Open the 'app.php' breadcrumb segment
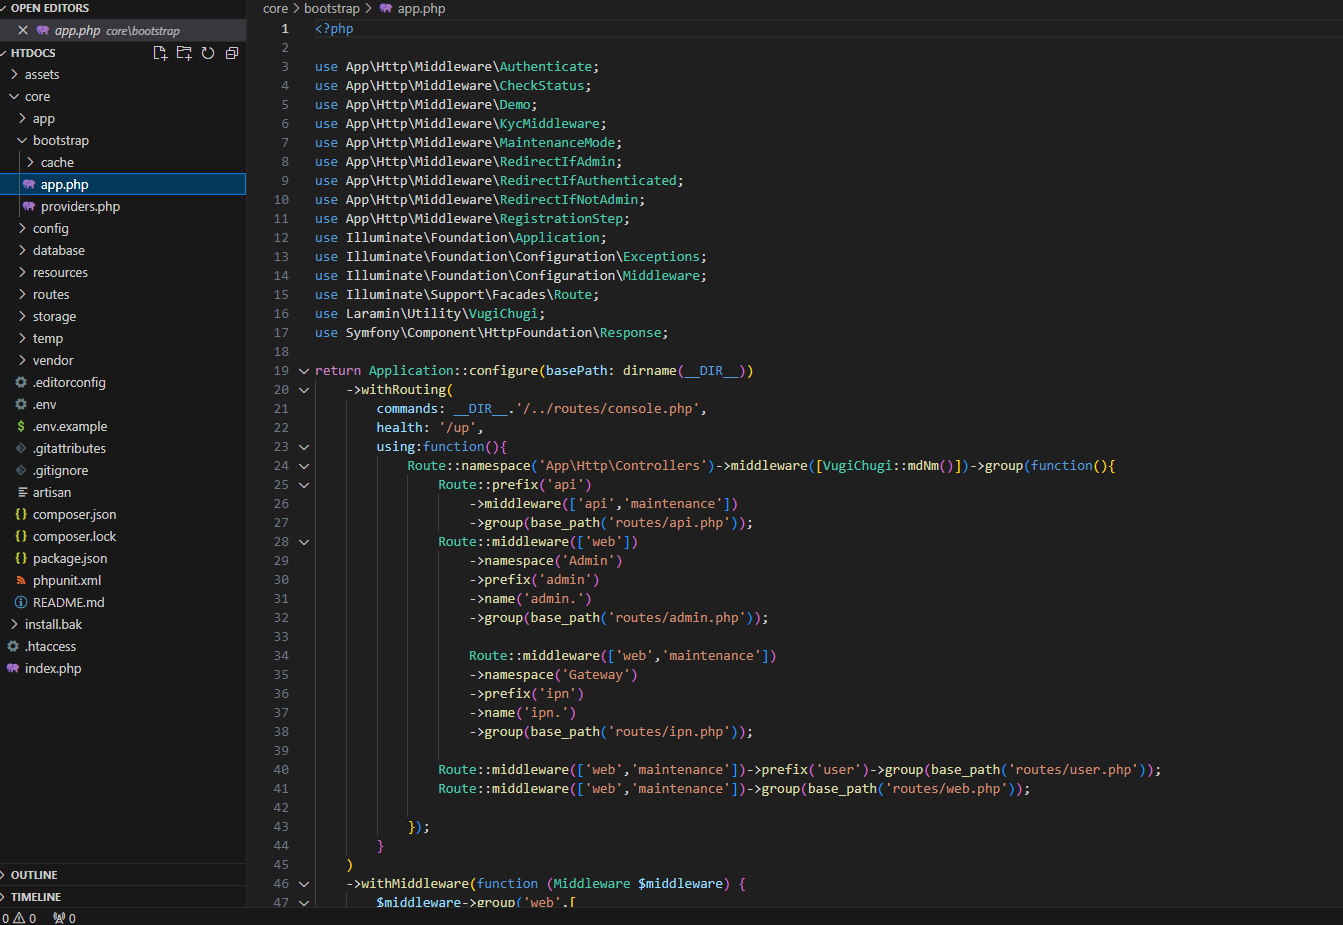This screenshot has width=1343, height=925. click(x=421, y=8)
